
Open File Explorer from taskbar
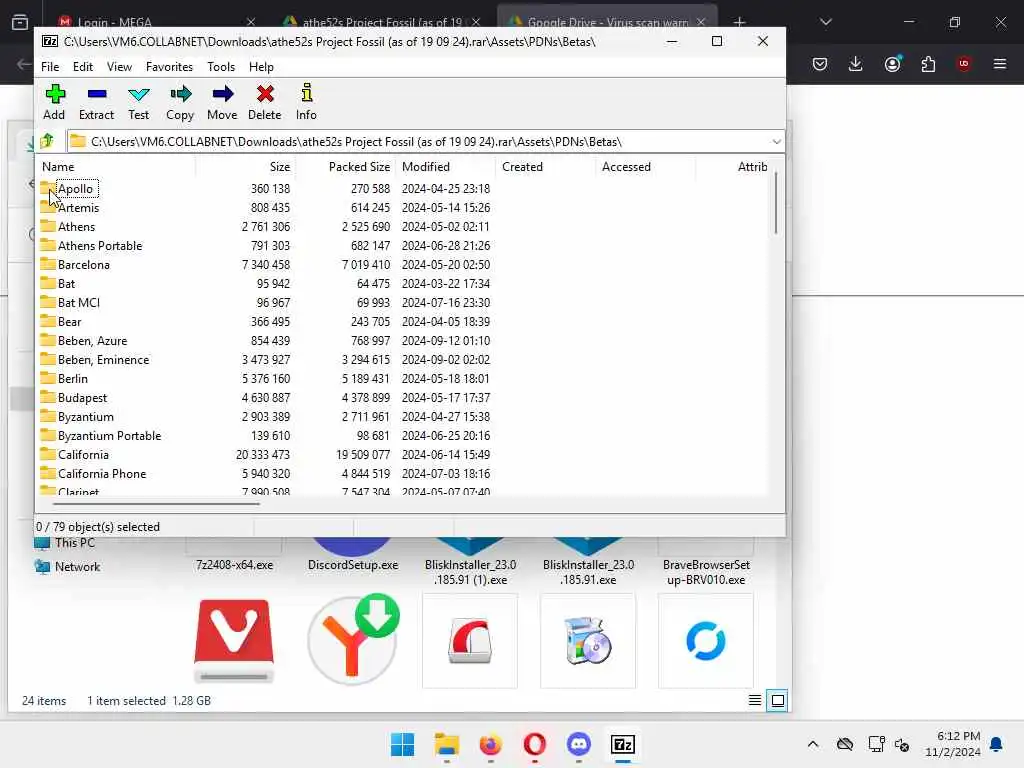pyautogui.click(x=447, y=744)
